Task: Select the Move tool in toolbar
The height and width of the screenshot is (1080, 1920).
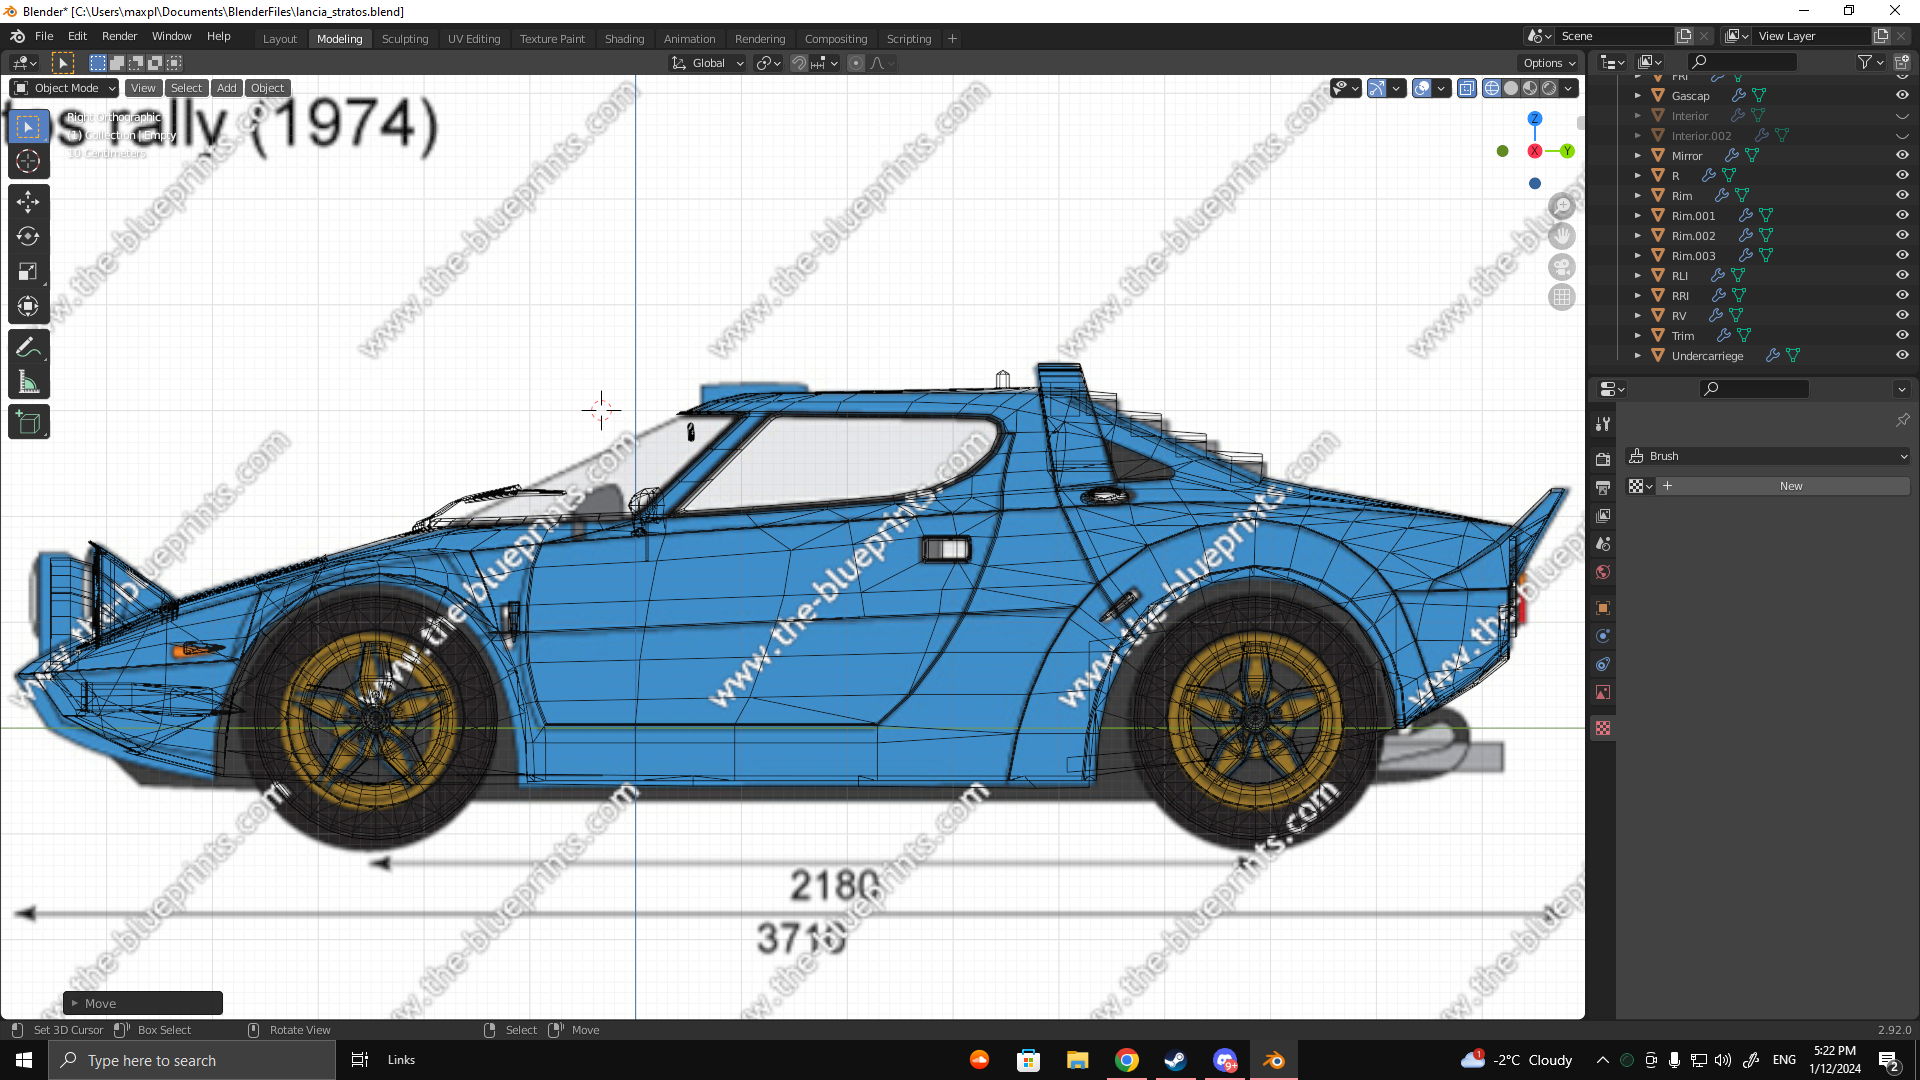Action: 28,202
